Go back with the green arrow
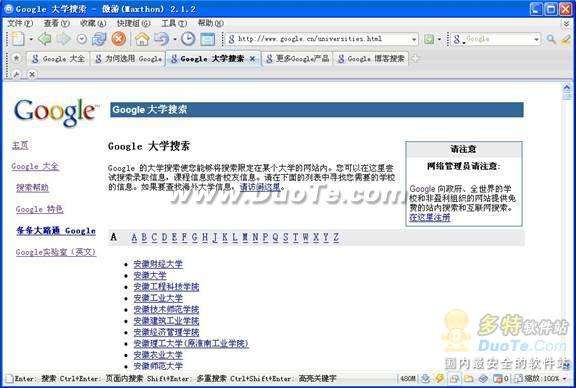The height and width of the screenshot is (388, 576). (45, 39)
